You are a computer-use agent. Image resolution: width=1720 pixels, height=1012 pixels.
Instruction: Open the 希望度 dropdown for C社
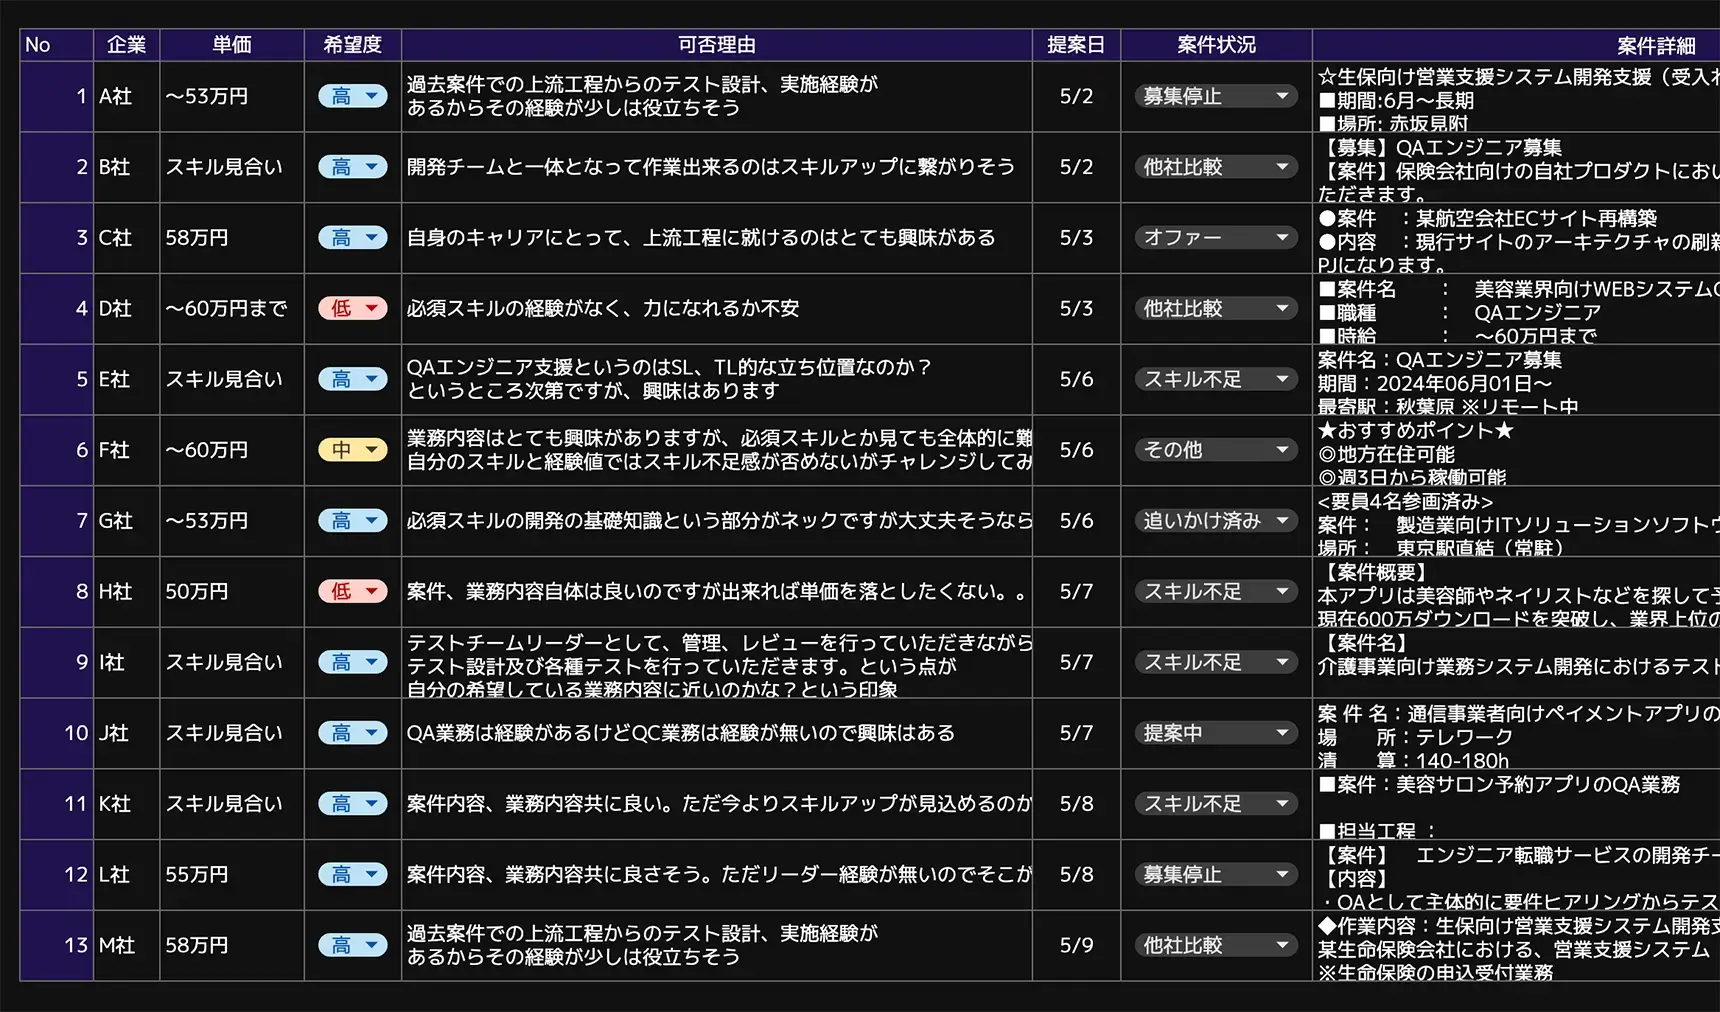[353, 238]
